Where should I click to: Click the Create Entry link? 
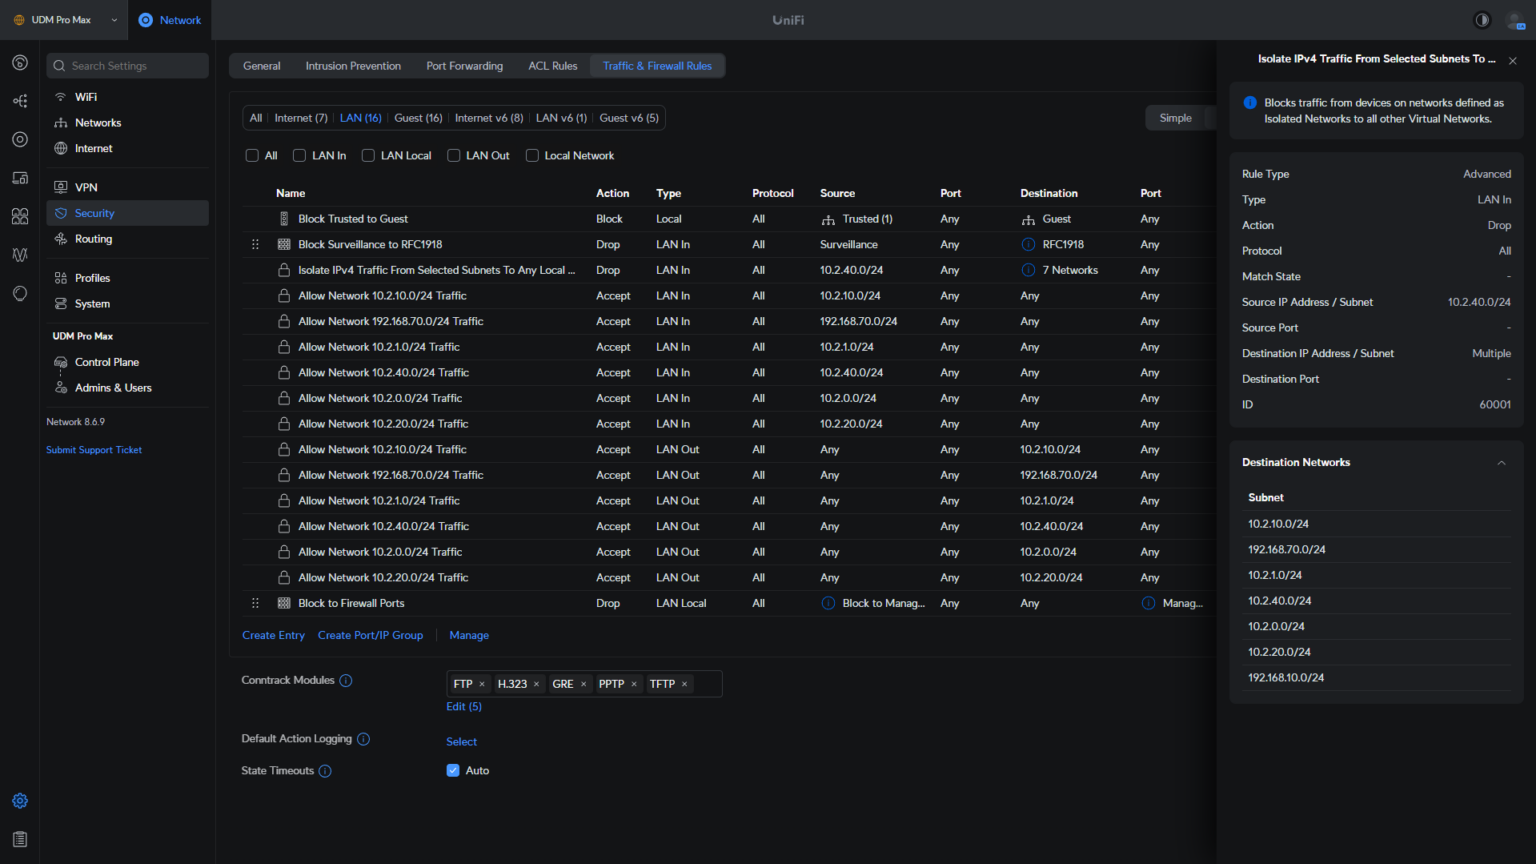pyautogui.click(x=273, y=635)
